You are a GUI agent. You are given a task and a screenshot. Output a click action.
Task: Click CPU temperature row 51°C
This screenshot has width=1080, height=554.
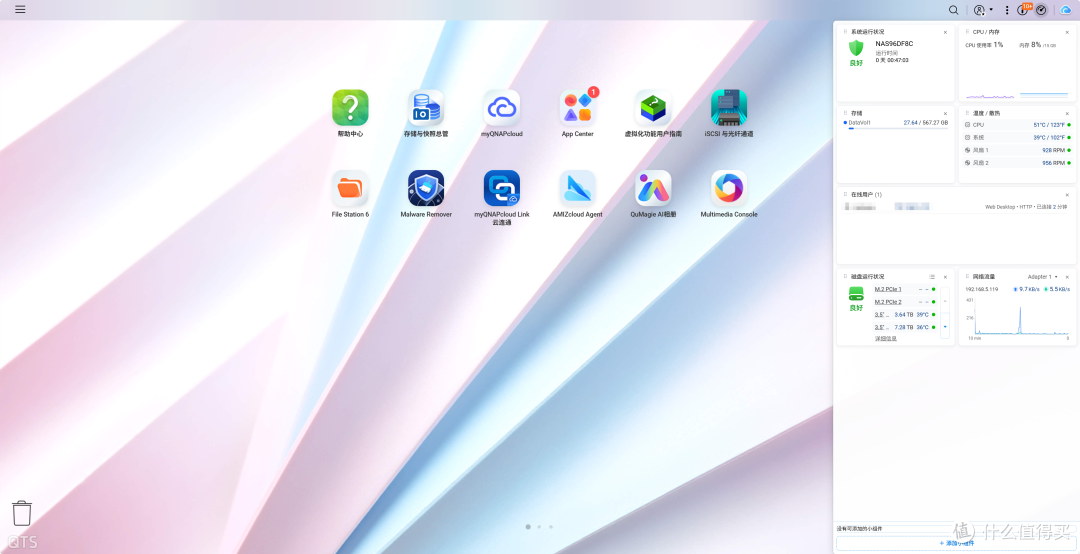coord(1017,125)
